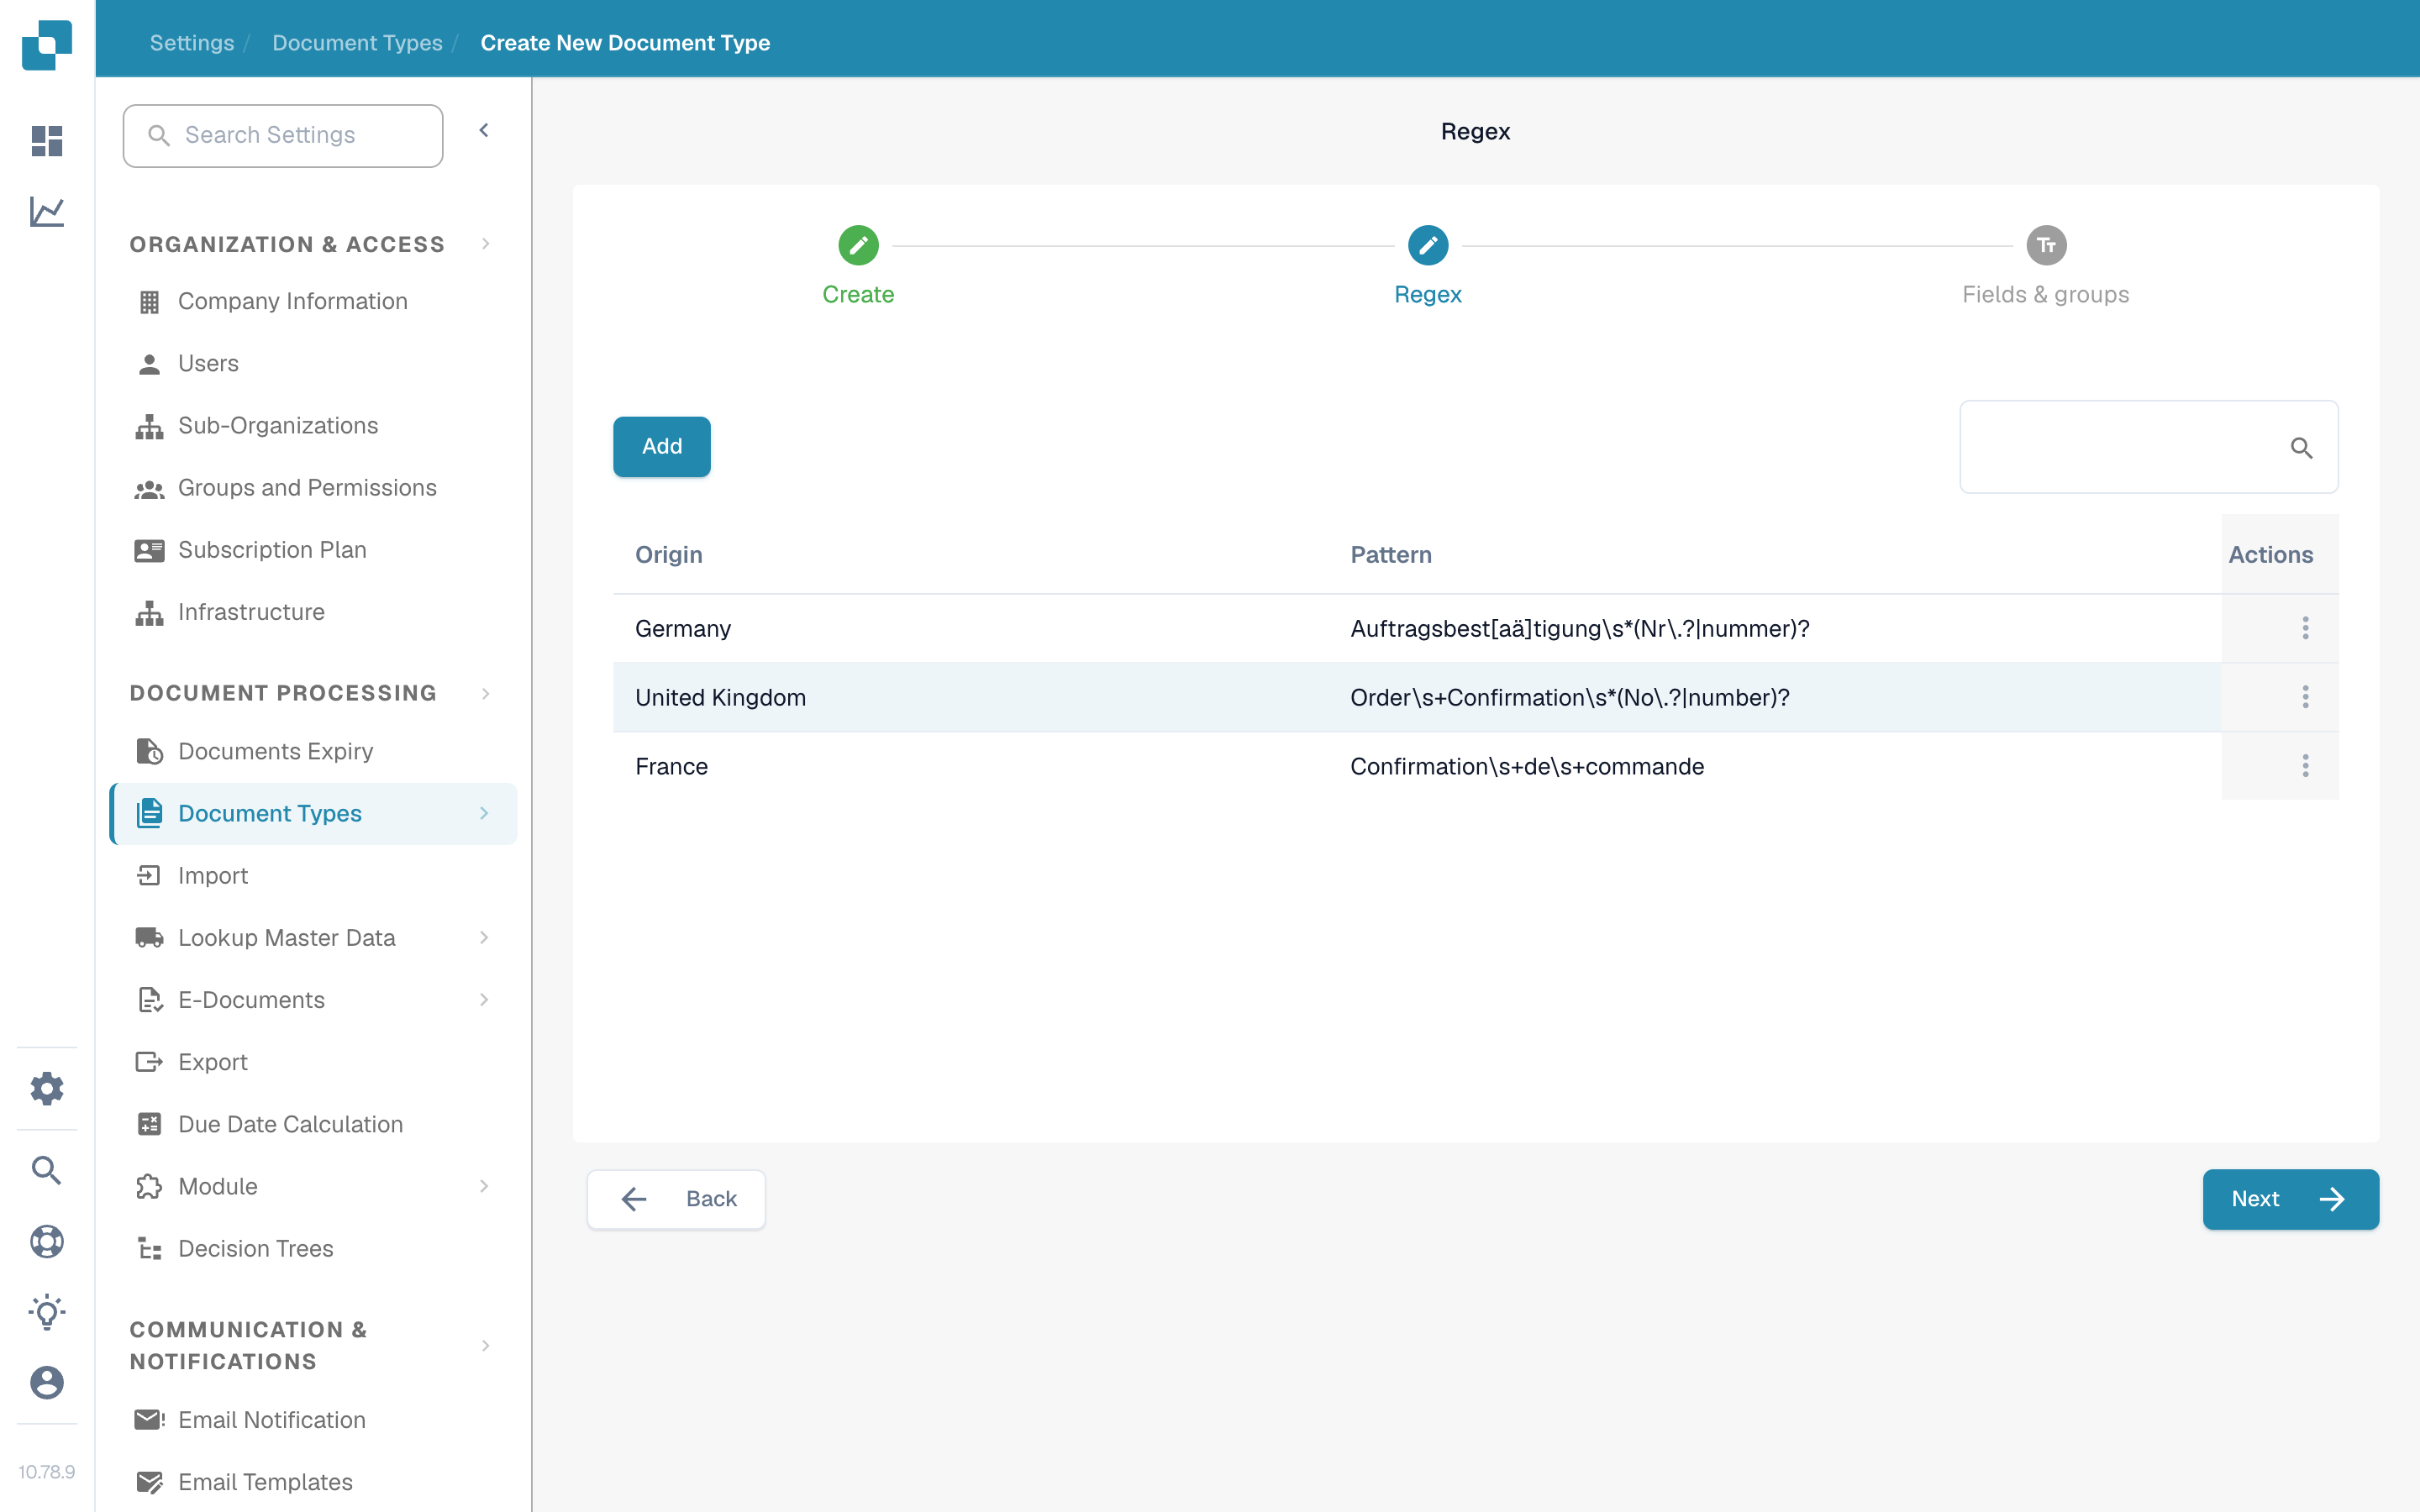Go to Document Types breadcrumb link
Screen dimensions: 2420x1512
point(357,43)
